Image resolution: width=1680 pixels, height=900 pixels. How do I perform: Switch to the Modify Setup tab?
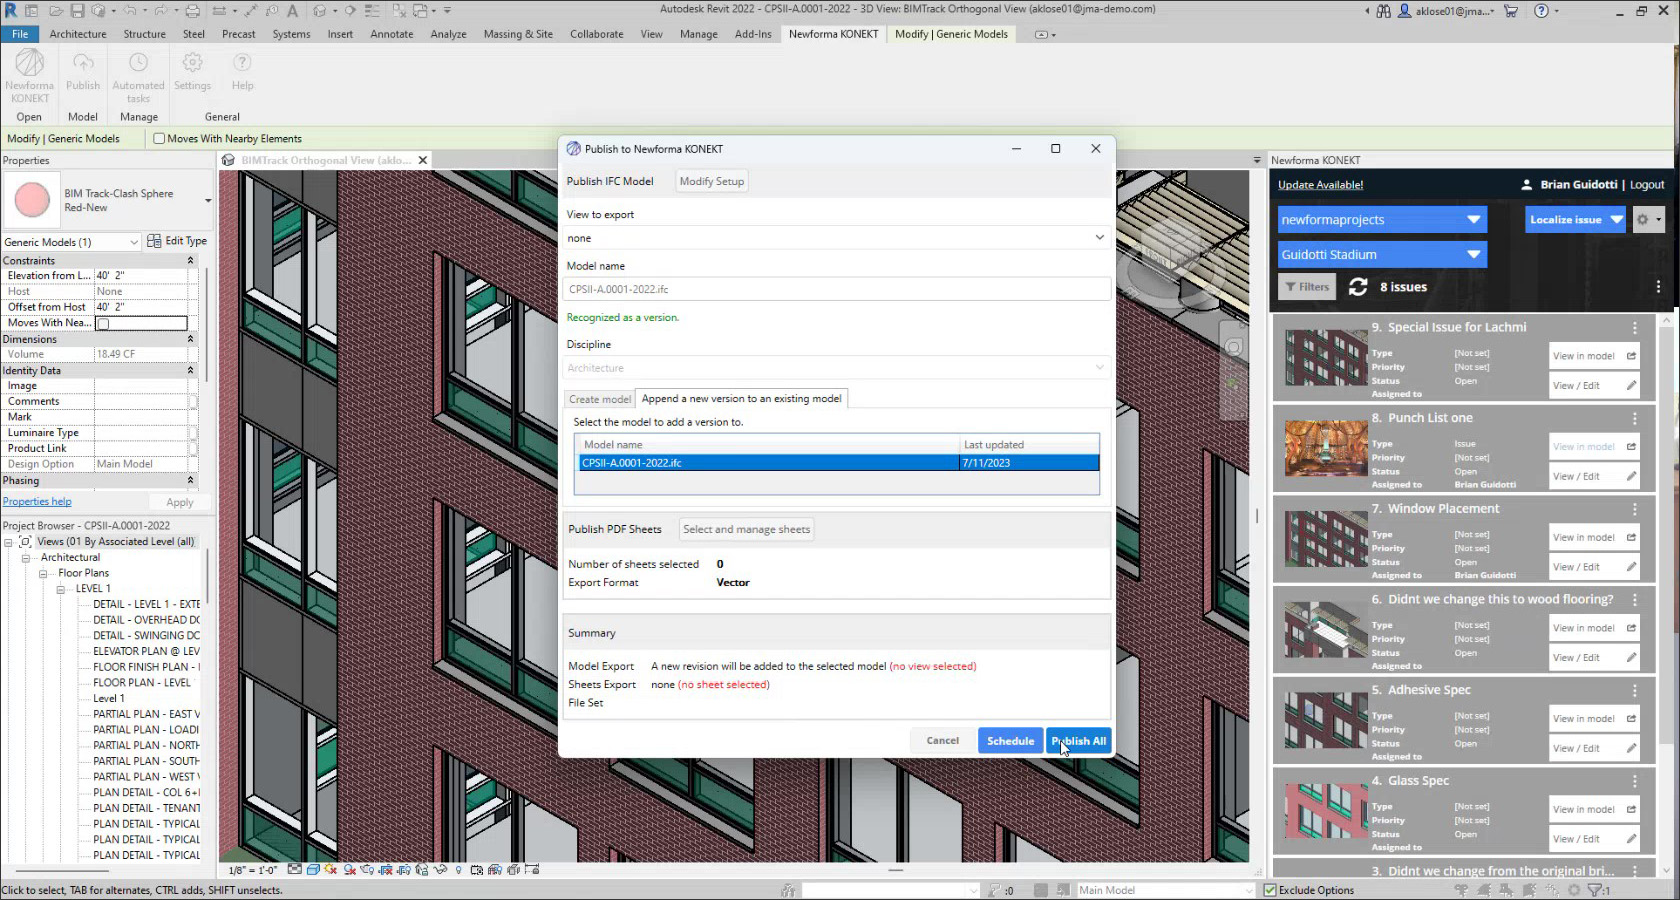pyautogui.click(x=712, y=182)
